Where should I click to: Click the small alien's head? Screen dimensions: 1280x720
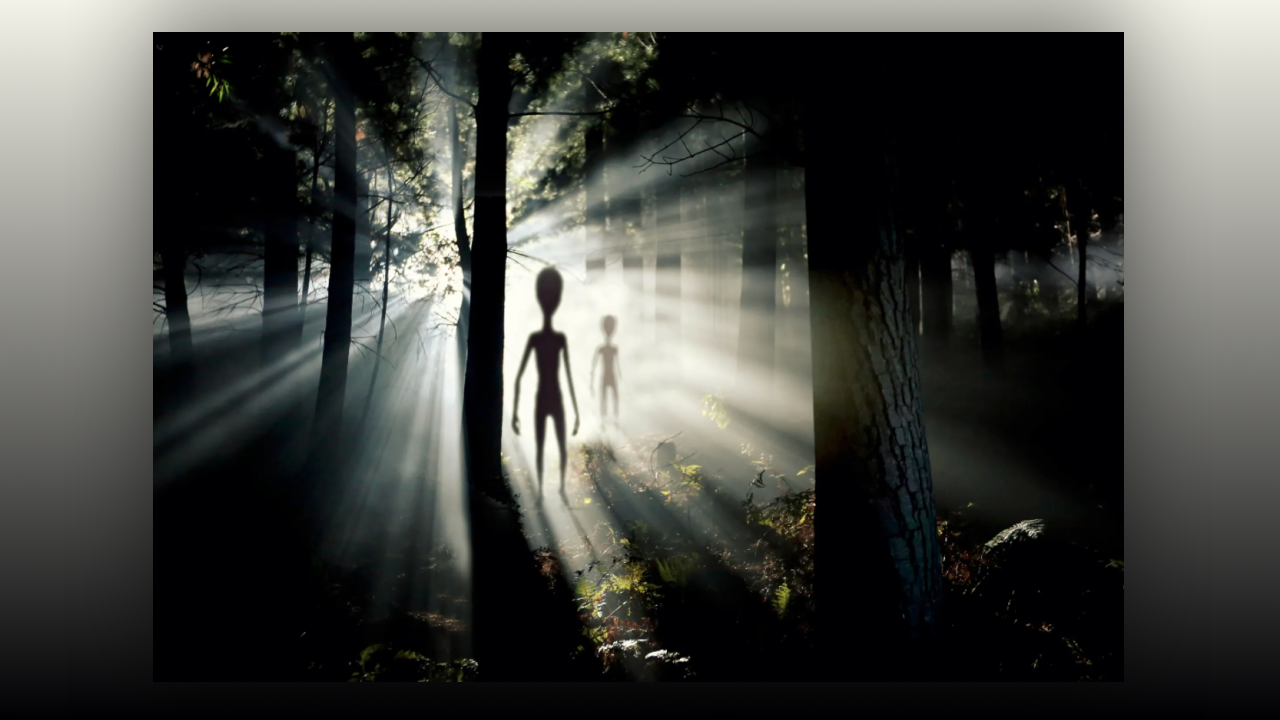point(608,325)
